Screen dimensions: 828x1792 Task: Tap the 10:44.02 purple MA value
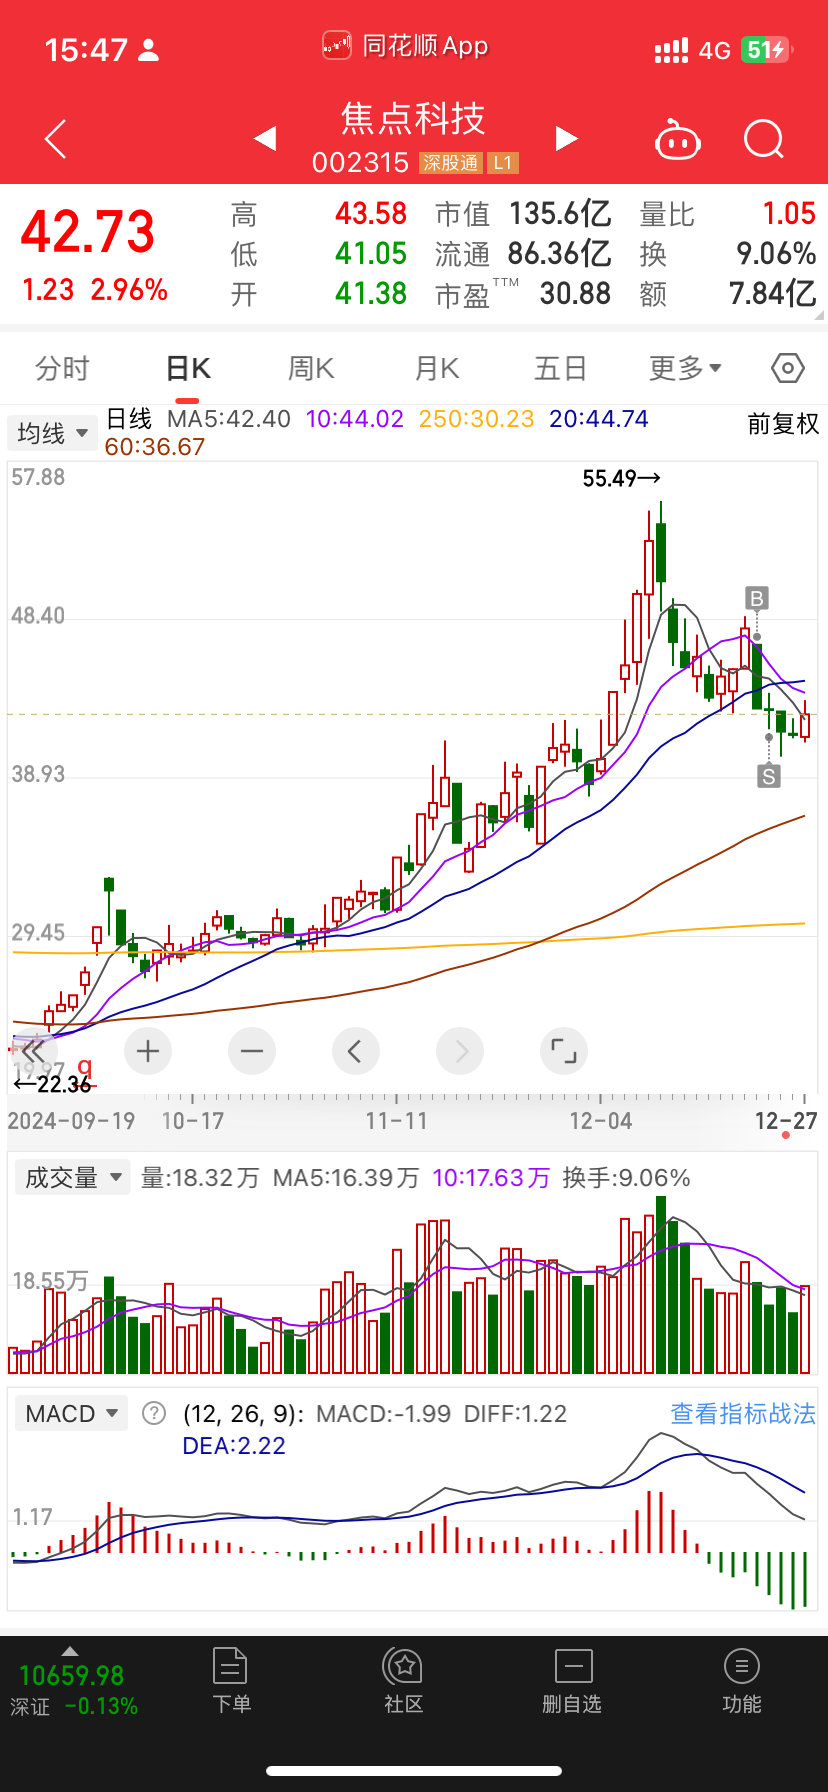(x=355, y=419)
